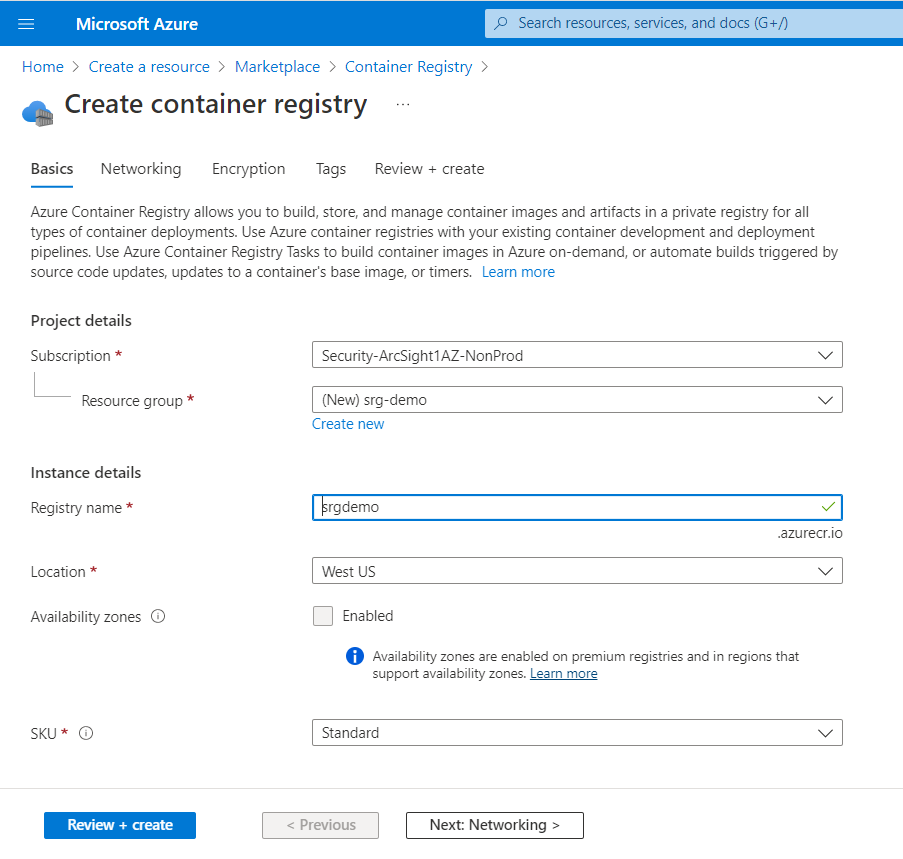Expand the Location dropdown
Screen dimensions: 903x859
(577, 571)
